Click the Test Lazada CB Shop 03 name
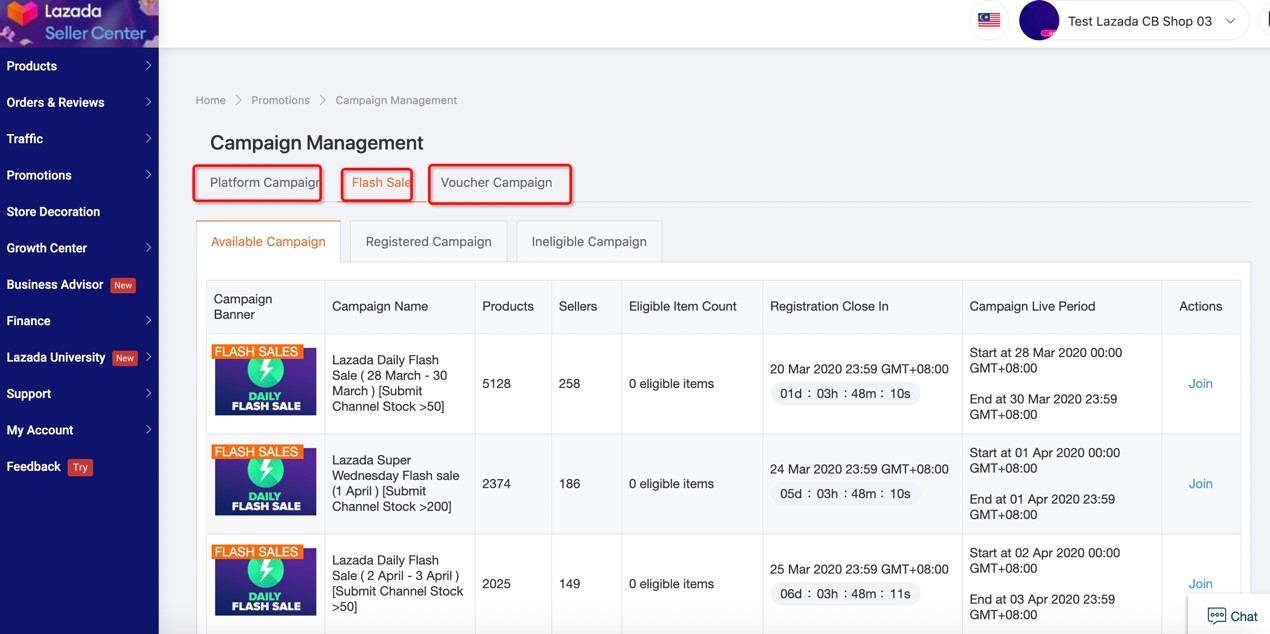The height and width of the screenshot is (634, 1270). [1140, 21]
